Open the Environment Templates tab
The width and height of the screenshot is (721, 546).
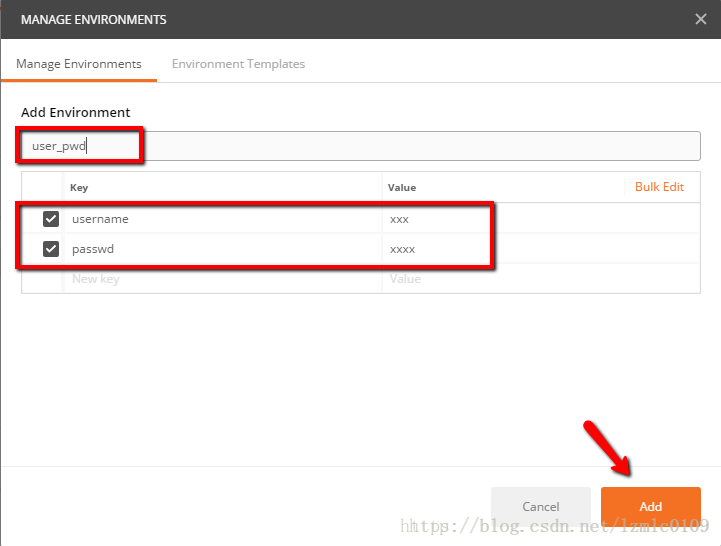[238, 64]
